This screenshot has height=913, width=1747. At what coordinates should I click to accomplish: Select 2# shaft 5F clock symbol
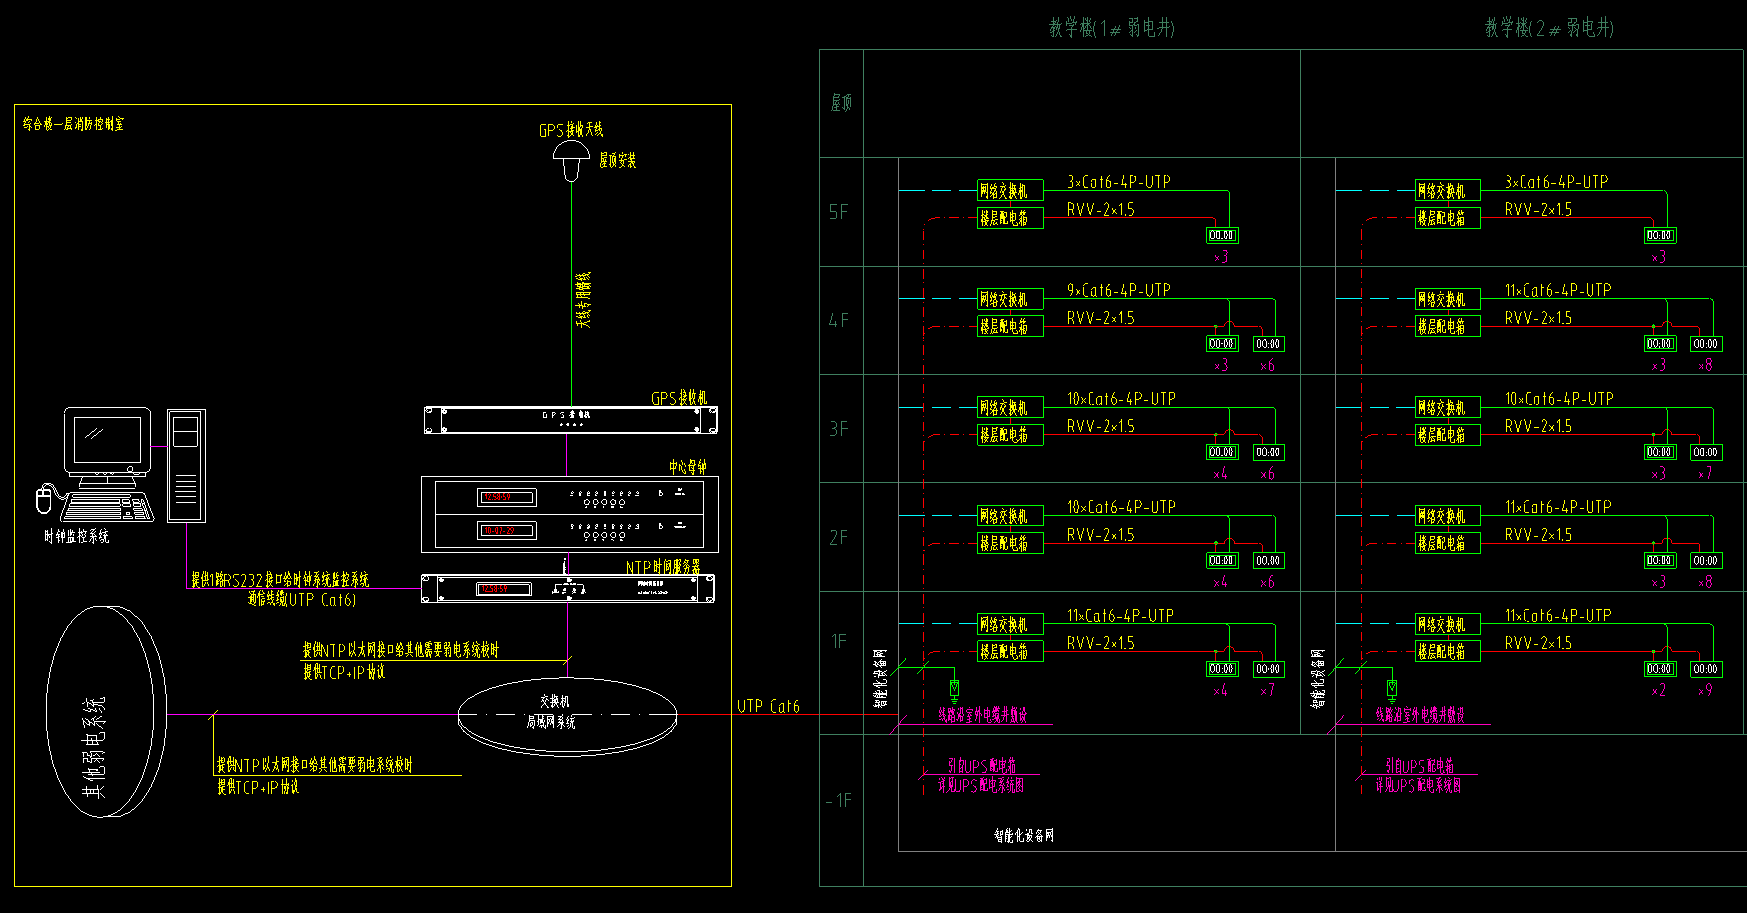[x=1660, y=236]
